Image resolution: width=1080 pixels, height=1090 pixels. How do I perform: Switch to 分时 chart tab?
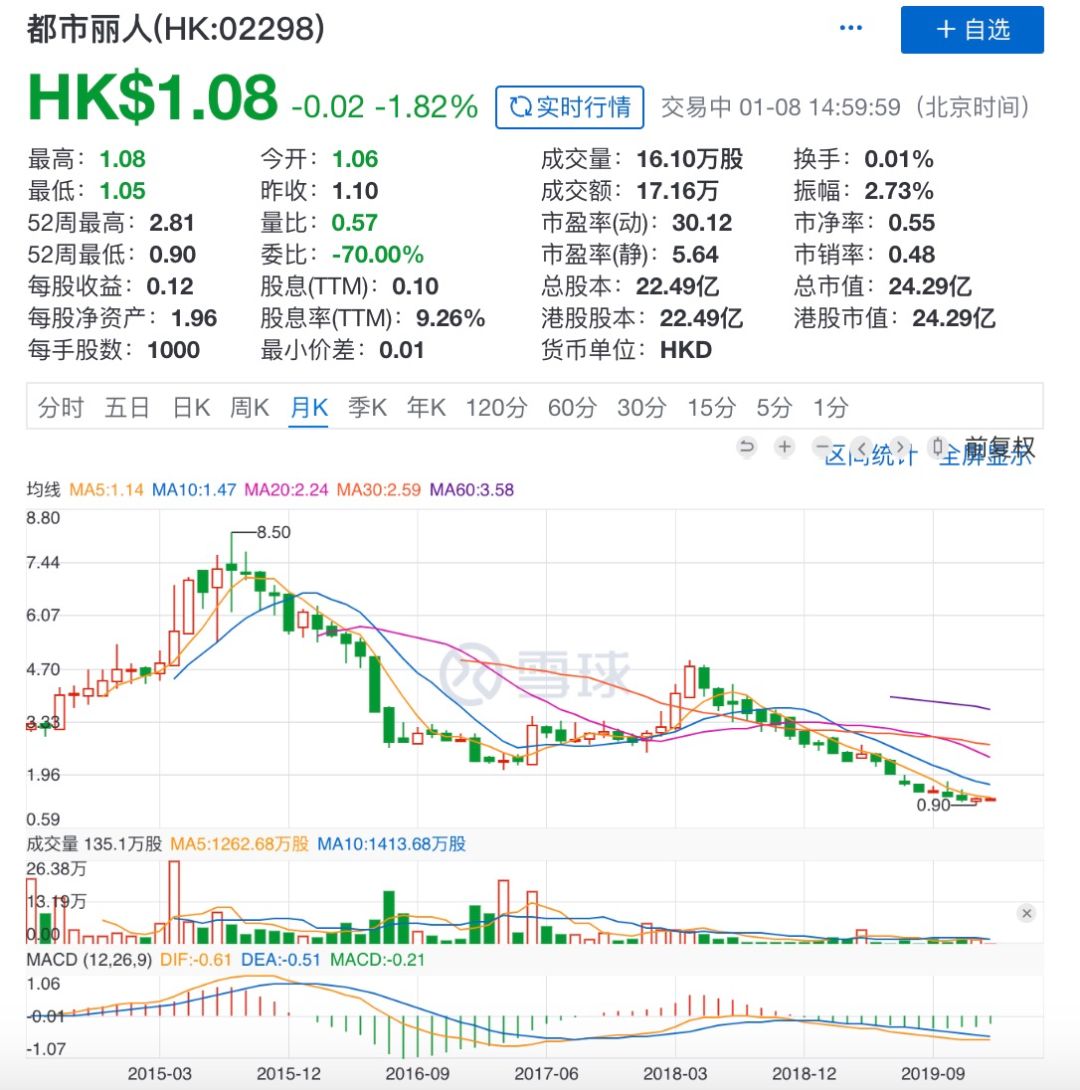click(60, 407)
